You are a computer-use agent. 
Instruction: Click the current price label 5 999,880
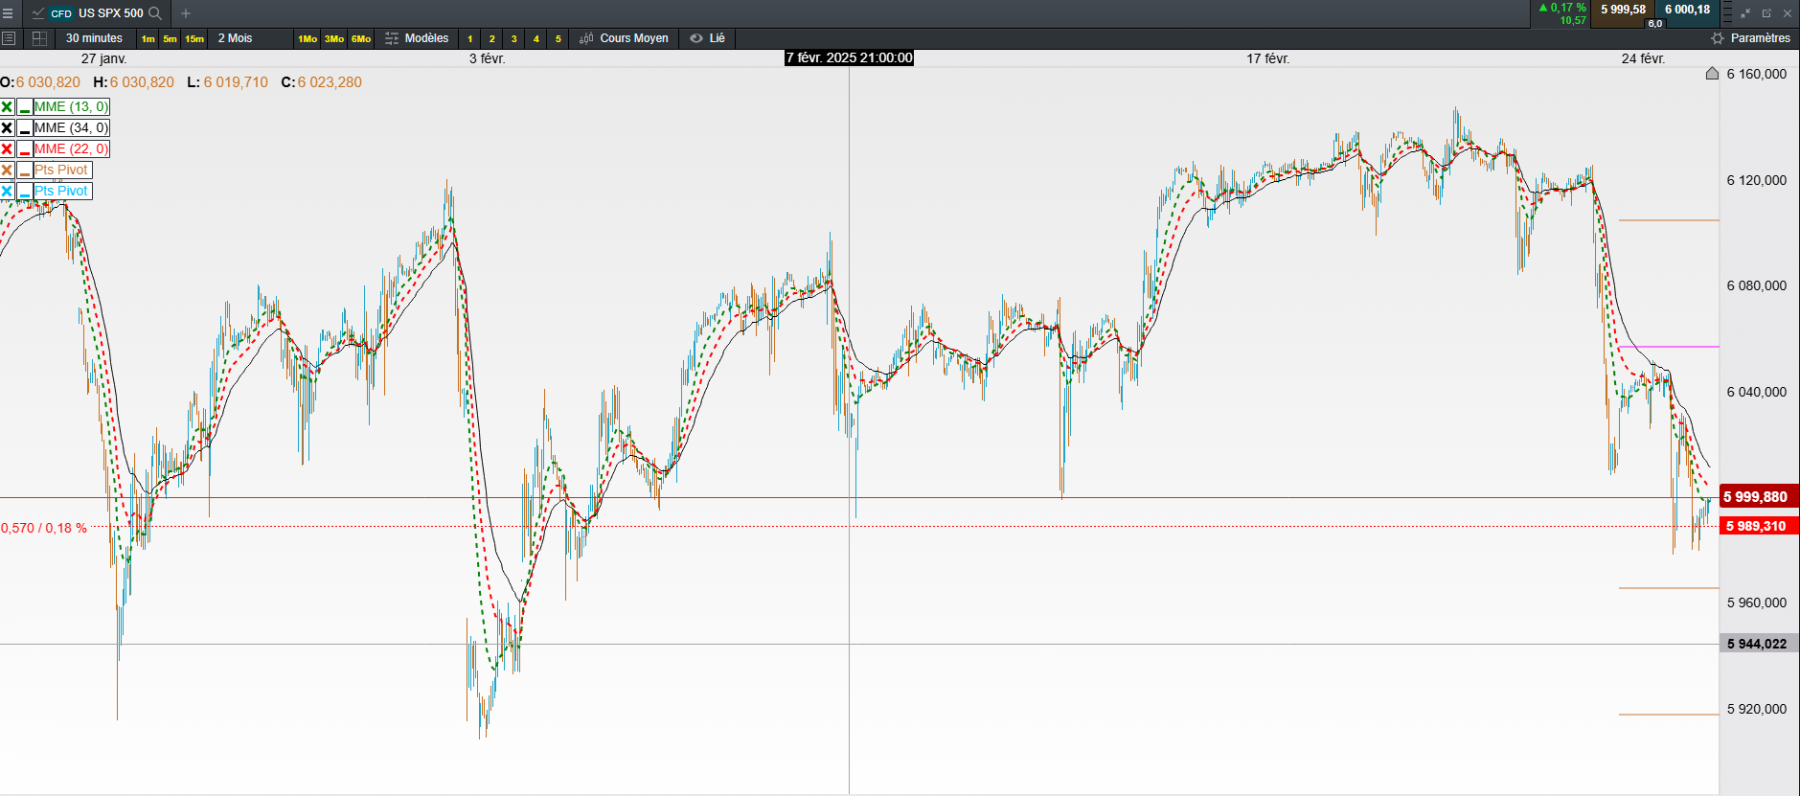[1758, 497]
